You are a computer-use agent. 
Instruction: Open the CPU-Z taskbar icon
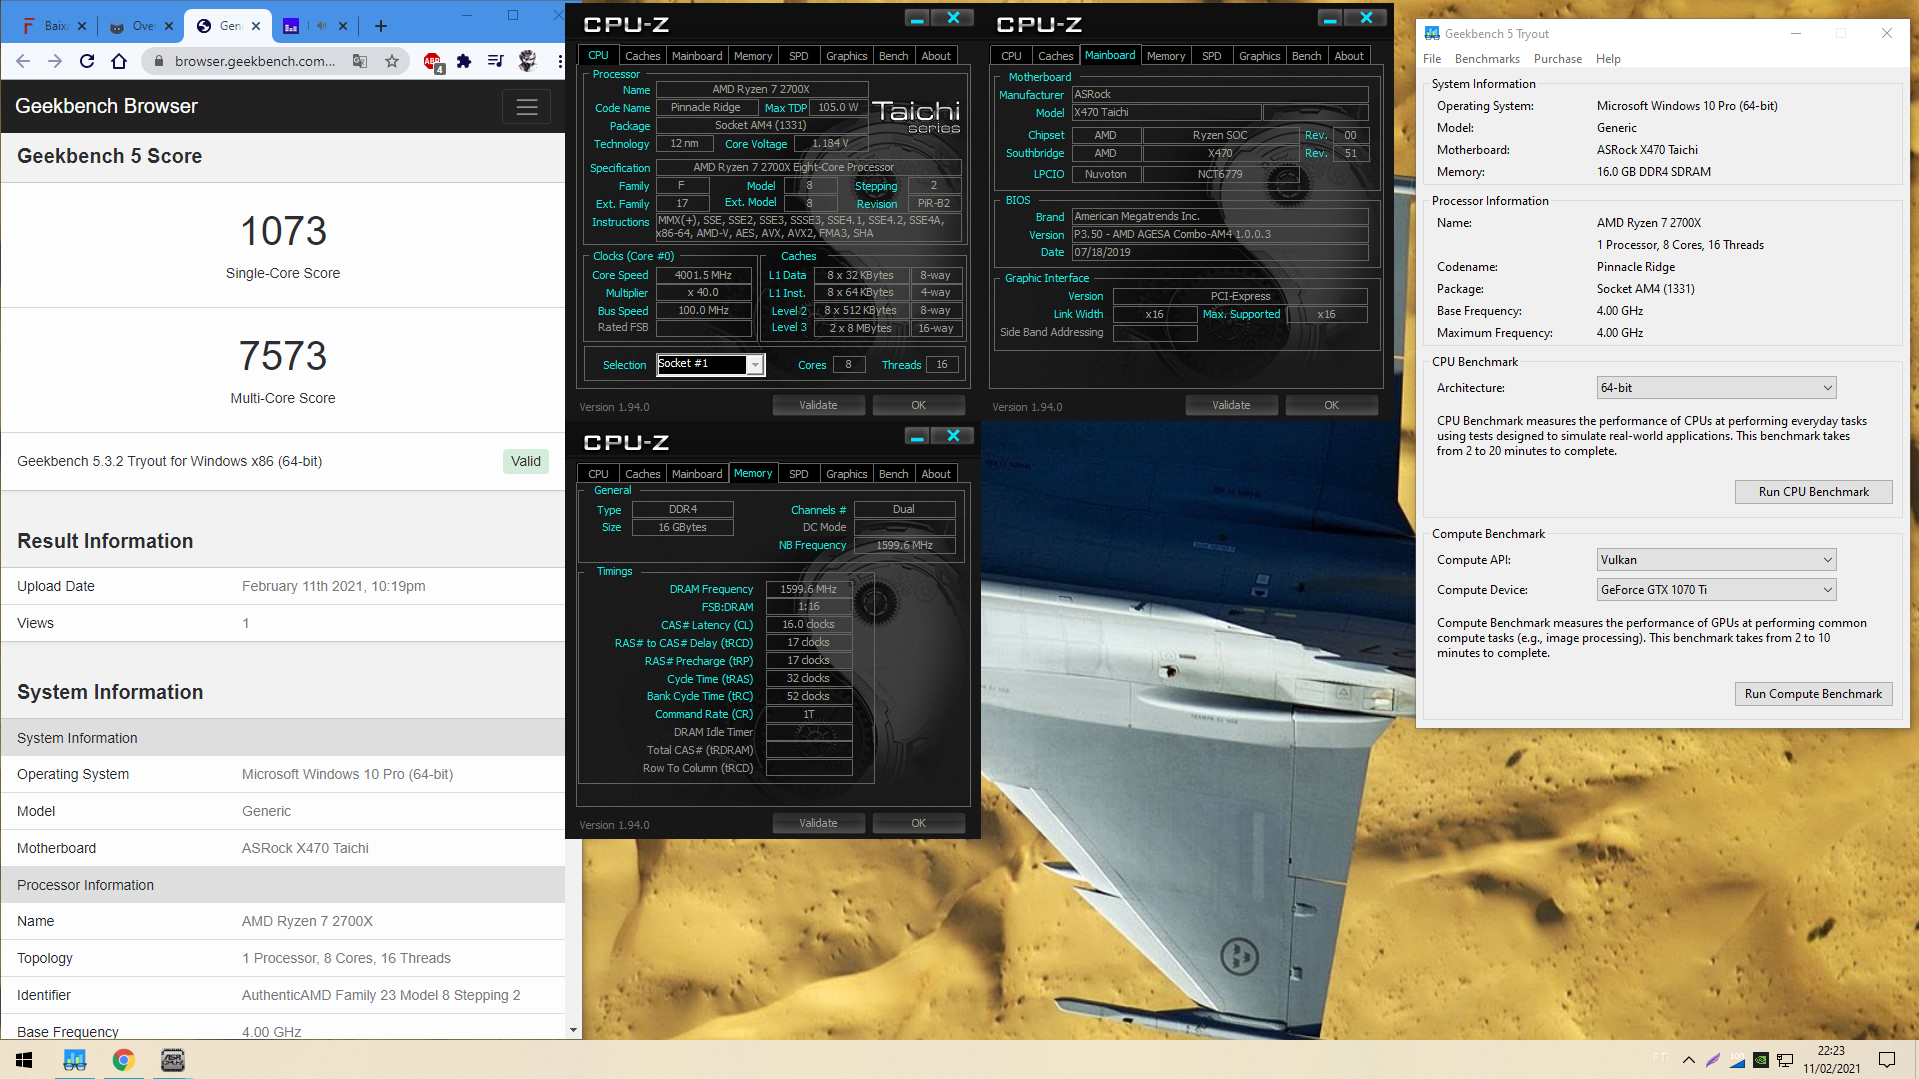[173, 1060]
